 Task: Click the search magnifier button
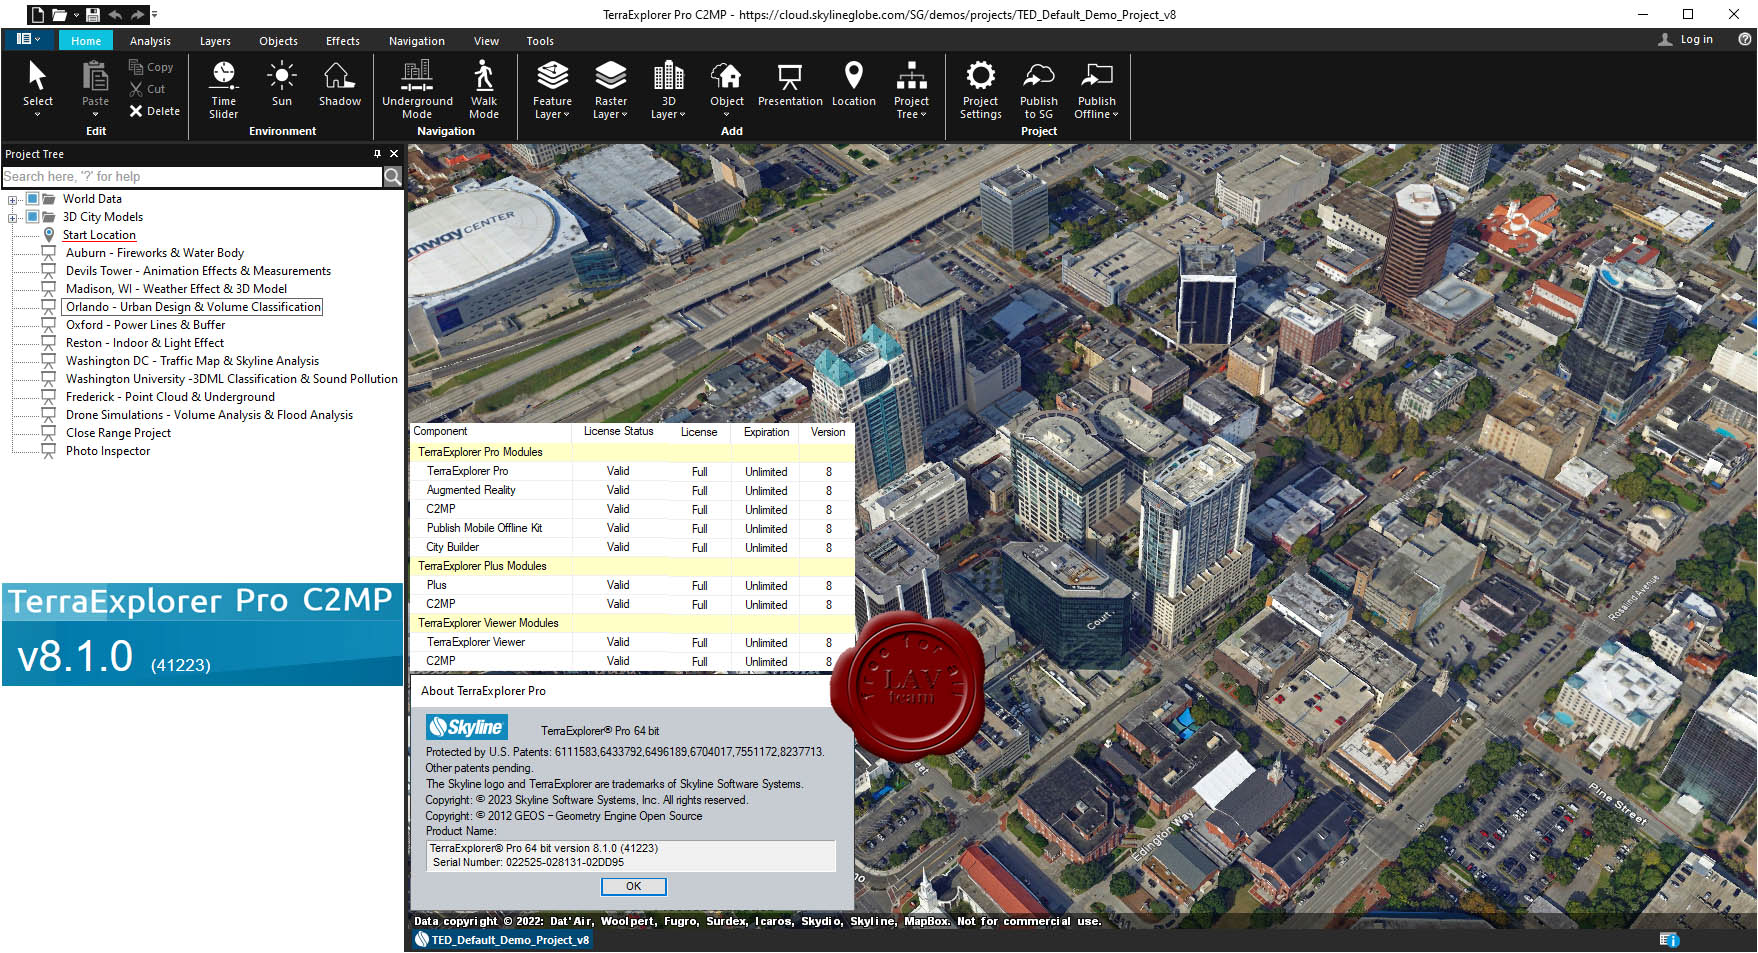click(x=393, y=177)
